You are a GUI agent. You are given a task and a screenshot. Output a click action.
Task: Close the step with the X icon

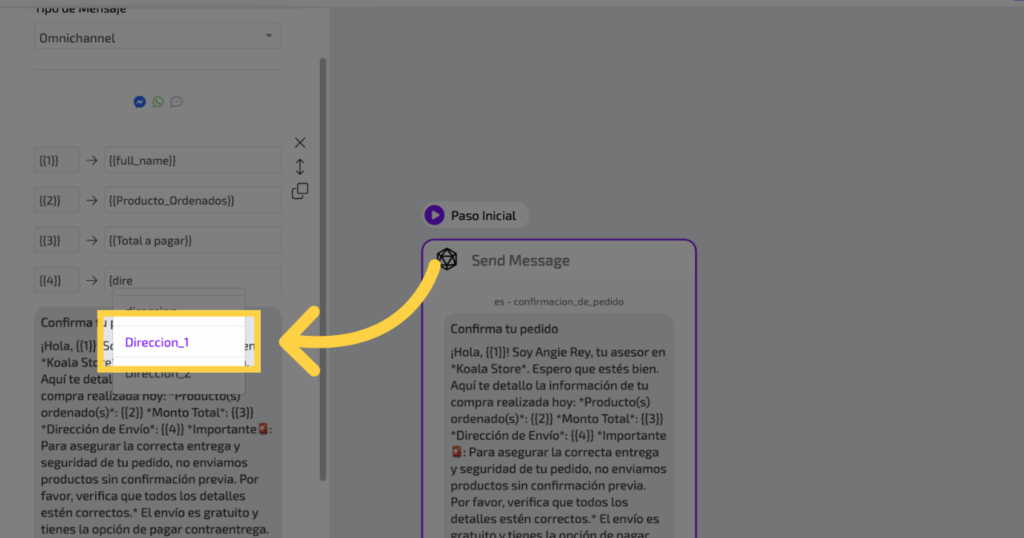[300, 143]
